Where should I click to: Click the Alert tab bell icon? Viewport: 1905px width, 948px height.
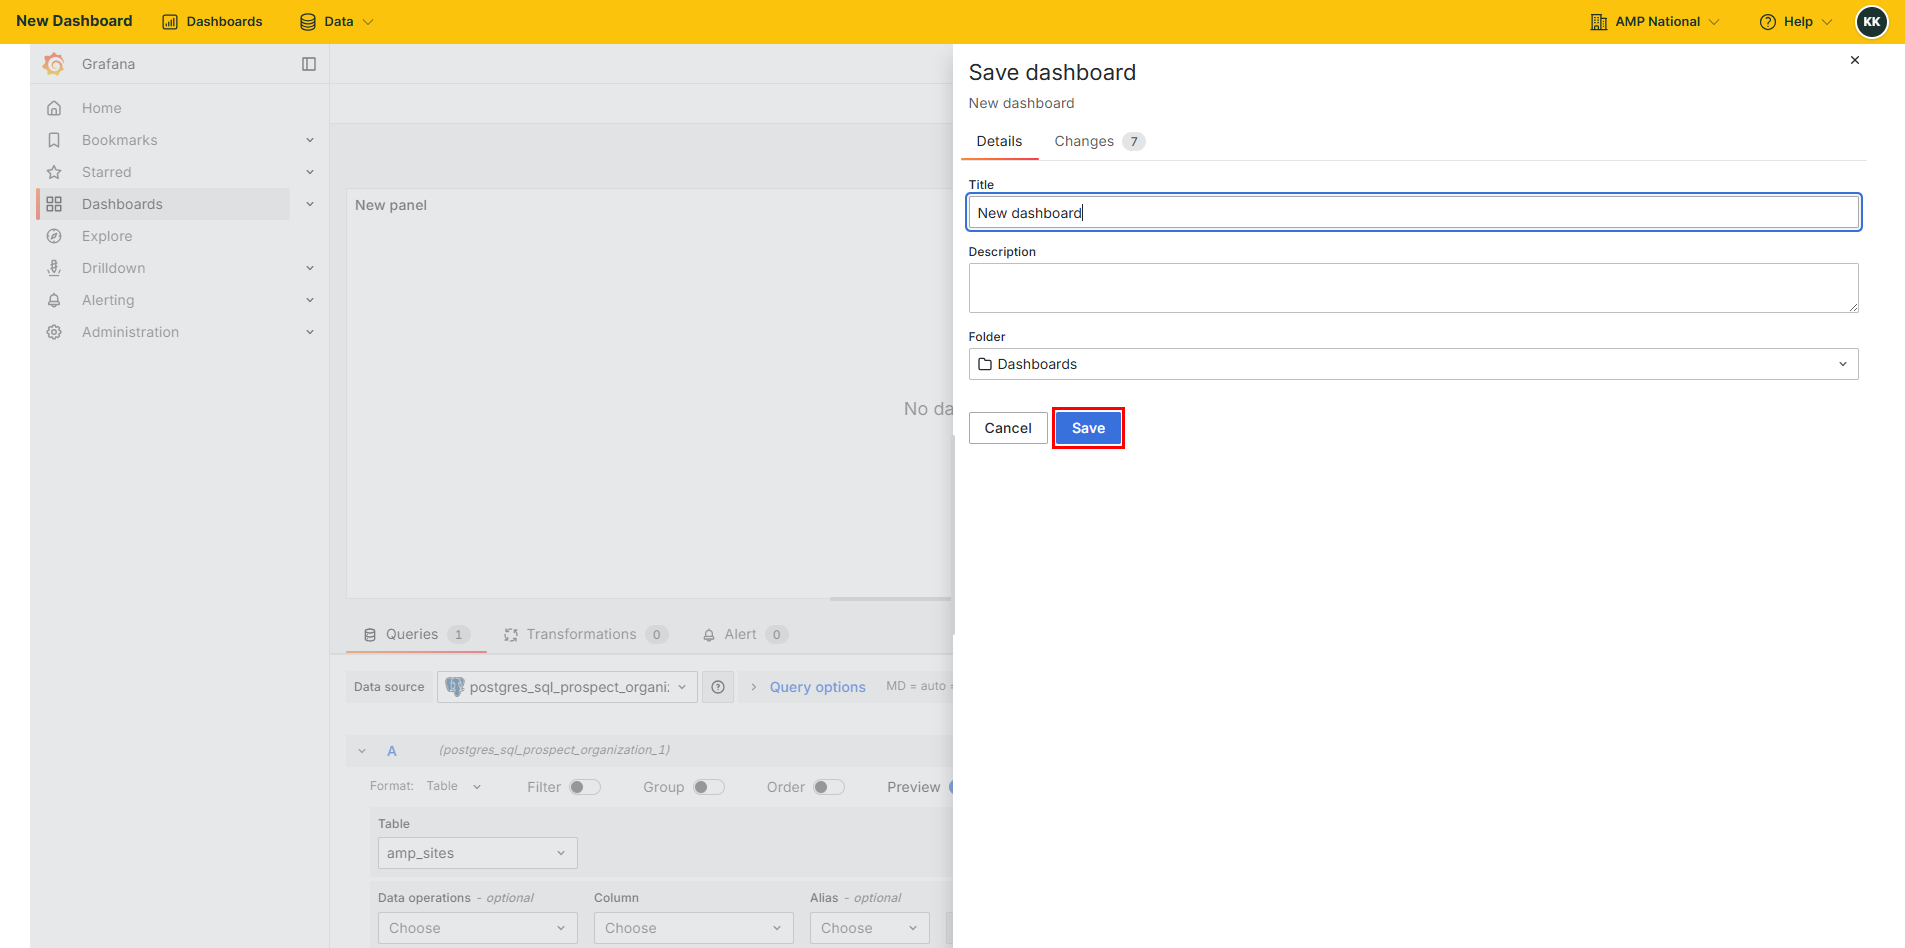point(709,635)
